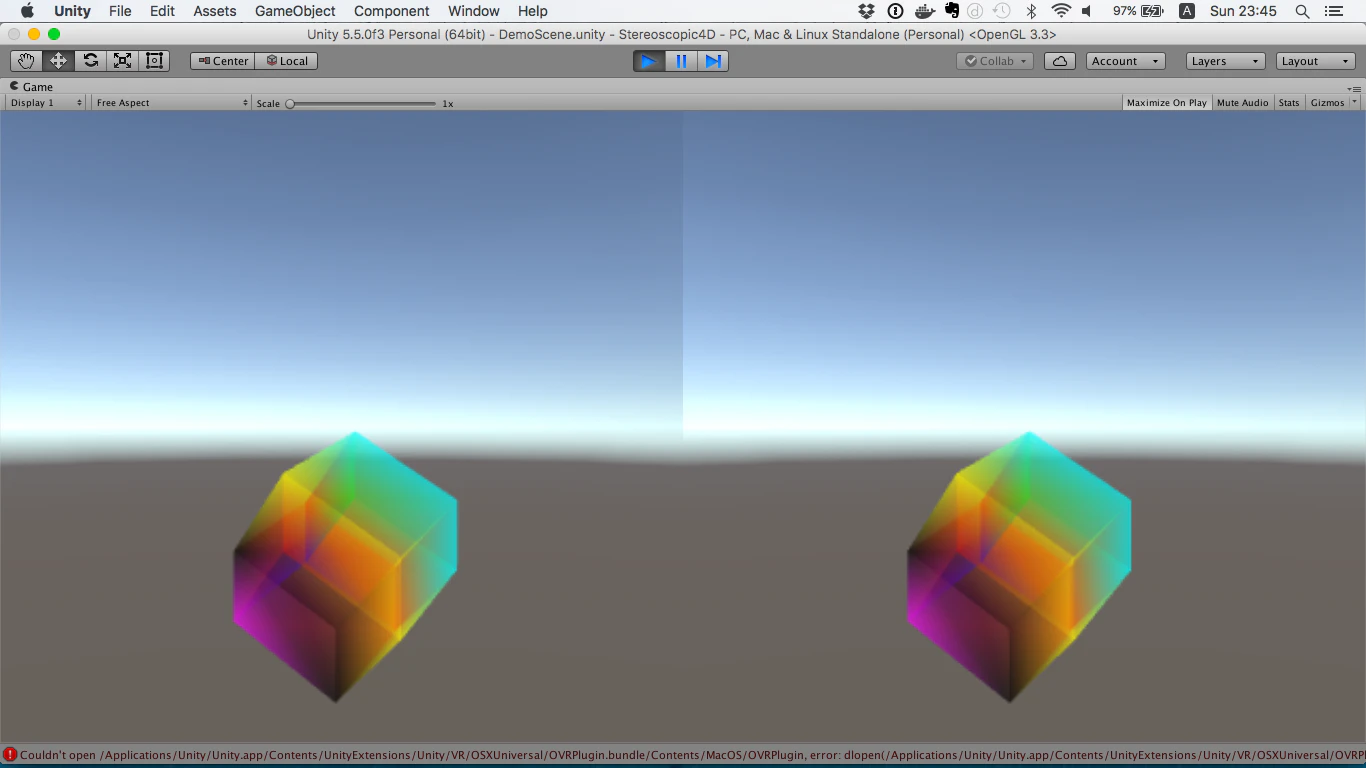Open Cloud services via cloud icon
1366x768 pixels.
pyautogui.click(x=1060, y=61)
